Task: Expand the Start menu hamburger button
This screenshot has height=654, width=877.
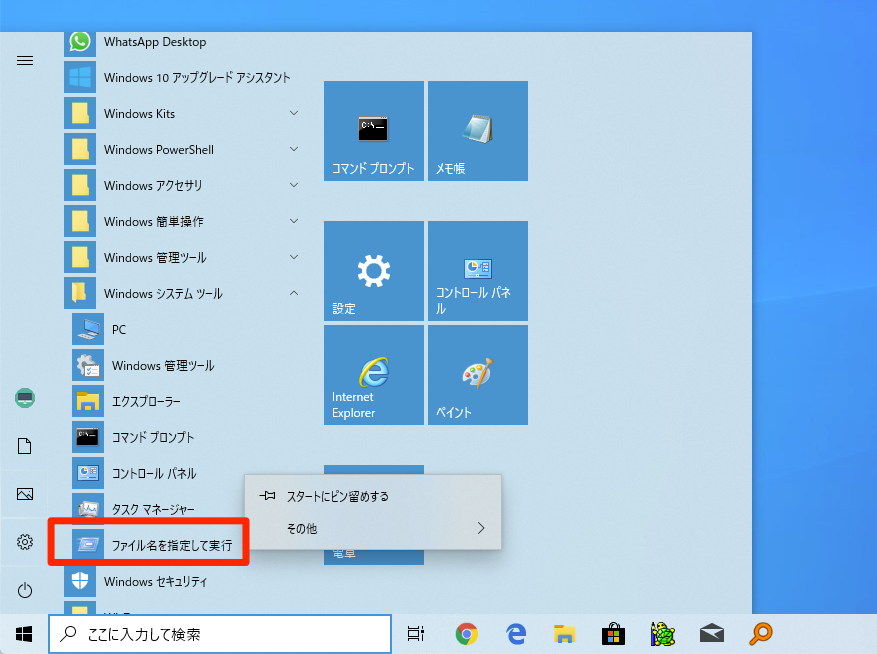Action: (25, 60)
